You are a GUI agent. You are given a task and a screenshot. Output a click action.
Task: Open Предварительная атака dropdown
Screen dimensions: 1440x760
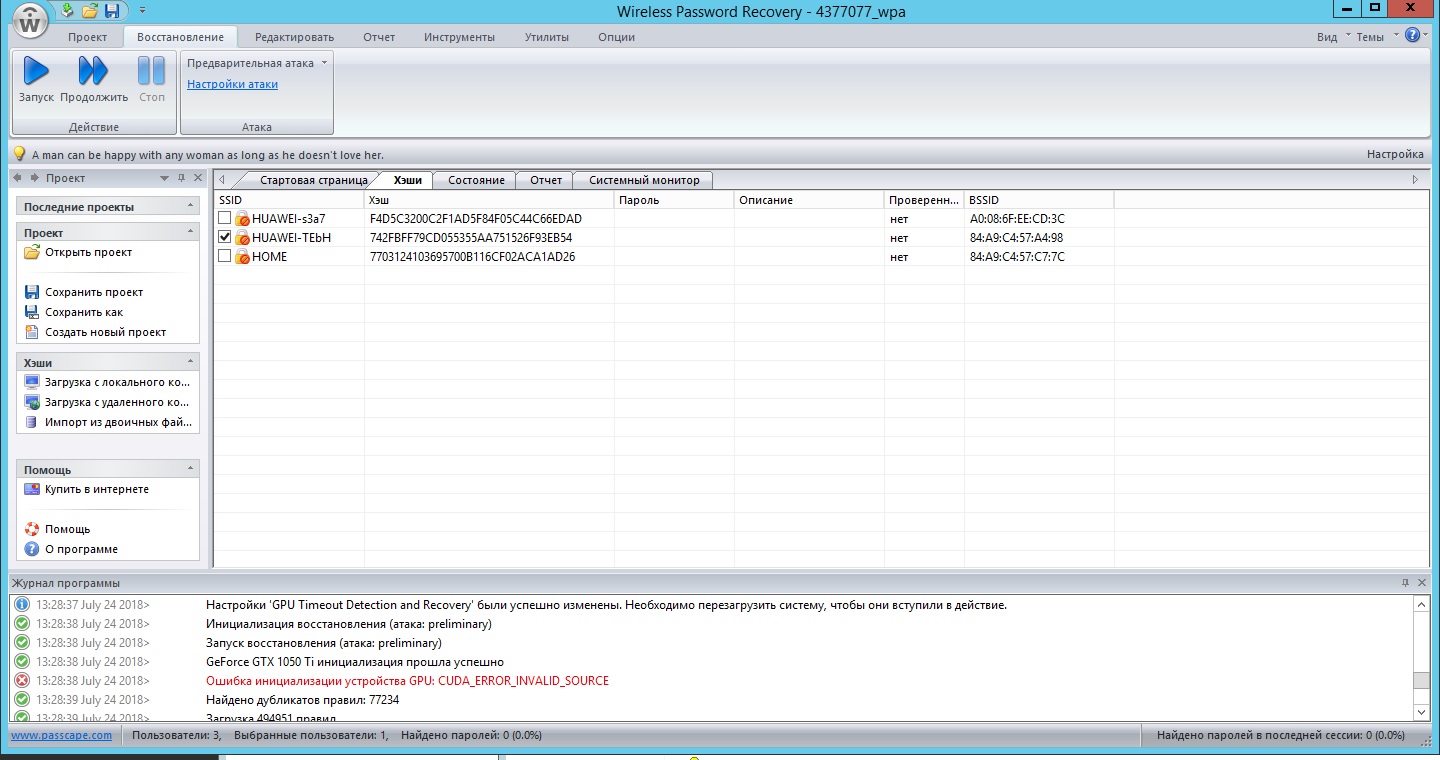pos(257,63)
